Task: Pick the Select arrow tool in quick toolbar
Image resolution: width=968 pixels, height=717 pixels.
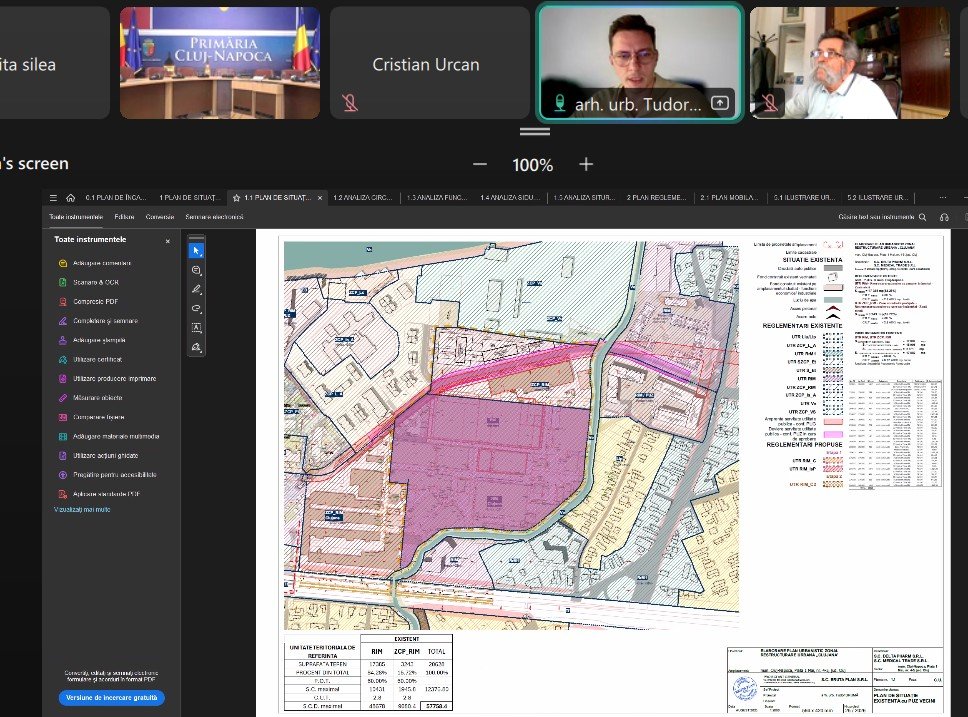Action: tap(196, 251)
